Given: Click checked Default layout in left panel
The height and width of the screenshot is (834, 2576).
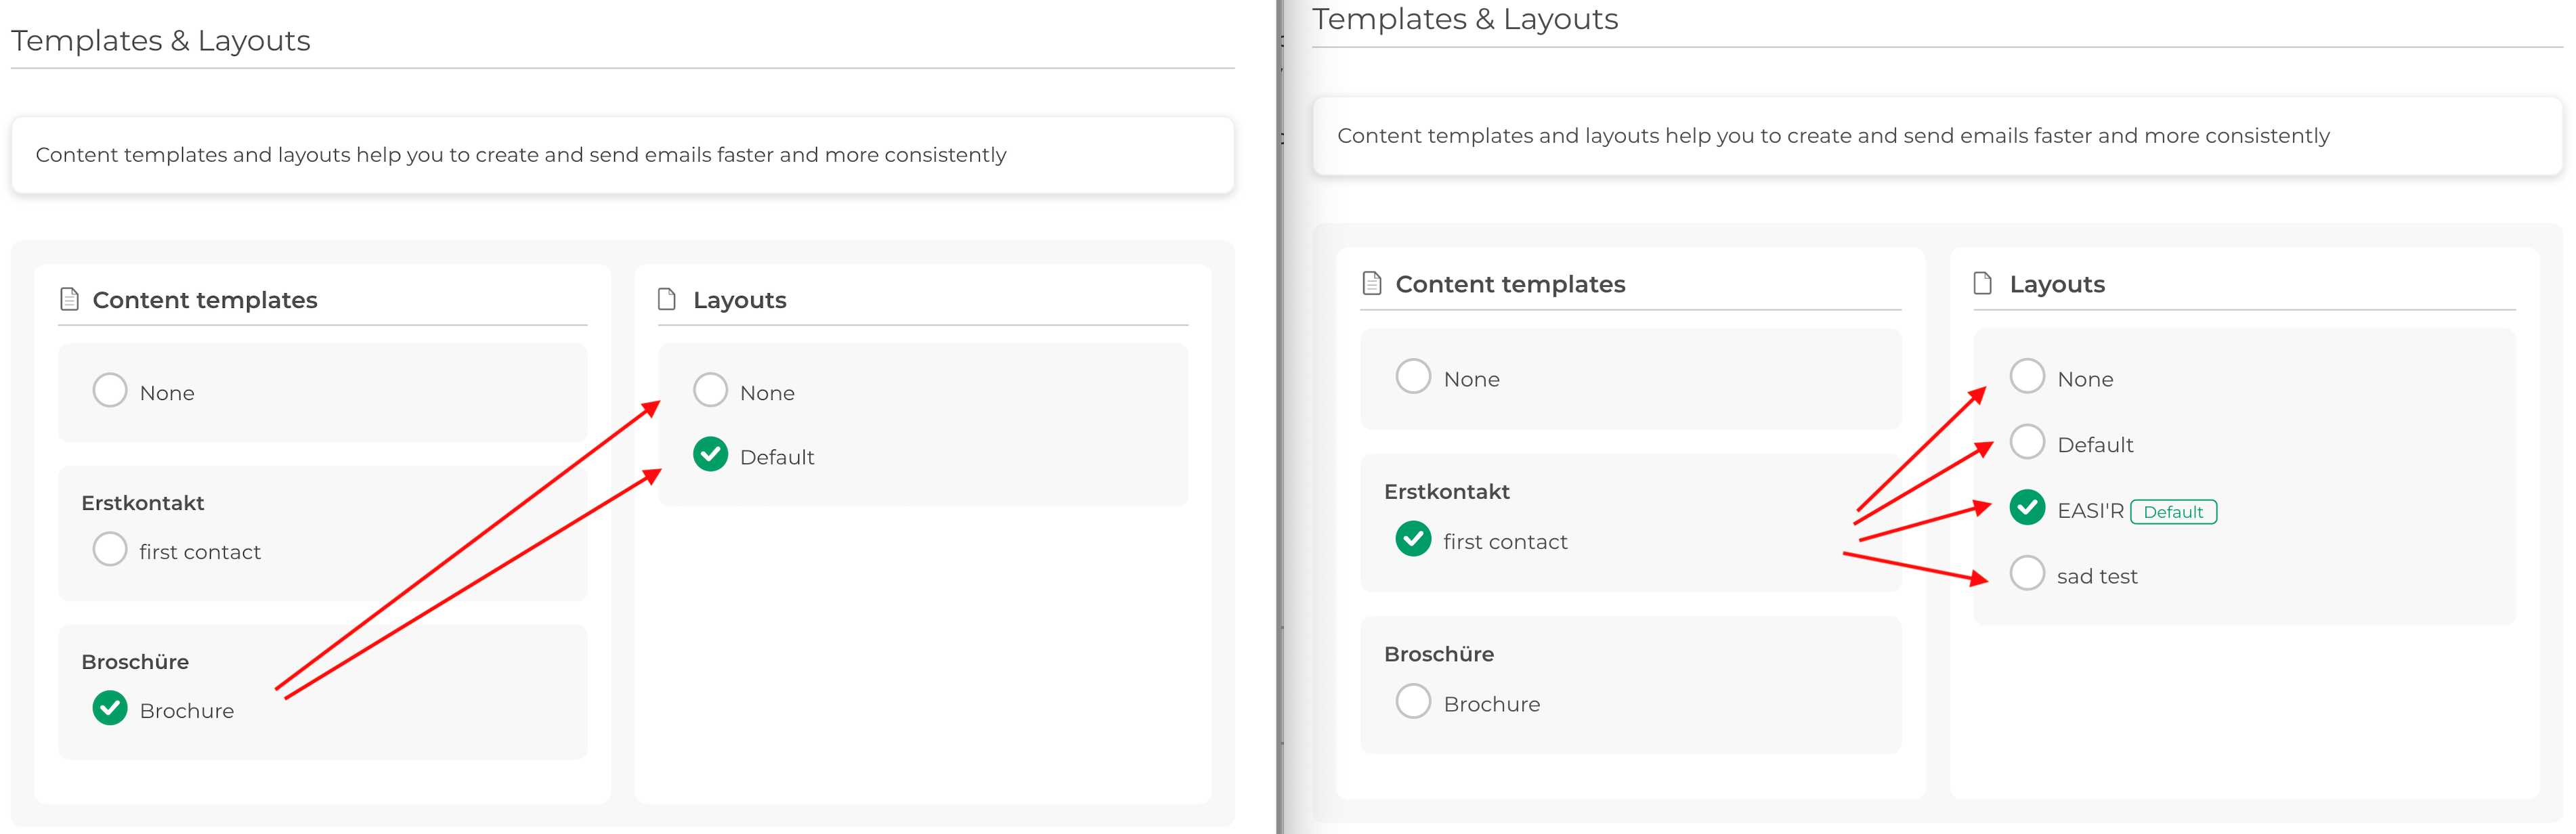Looking at the screenshot, I should point(710,455).
